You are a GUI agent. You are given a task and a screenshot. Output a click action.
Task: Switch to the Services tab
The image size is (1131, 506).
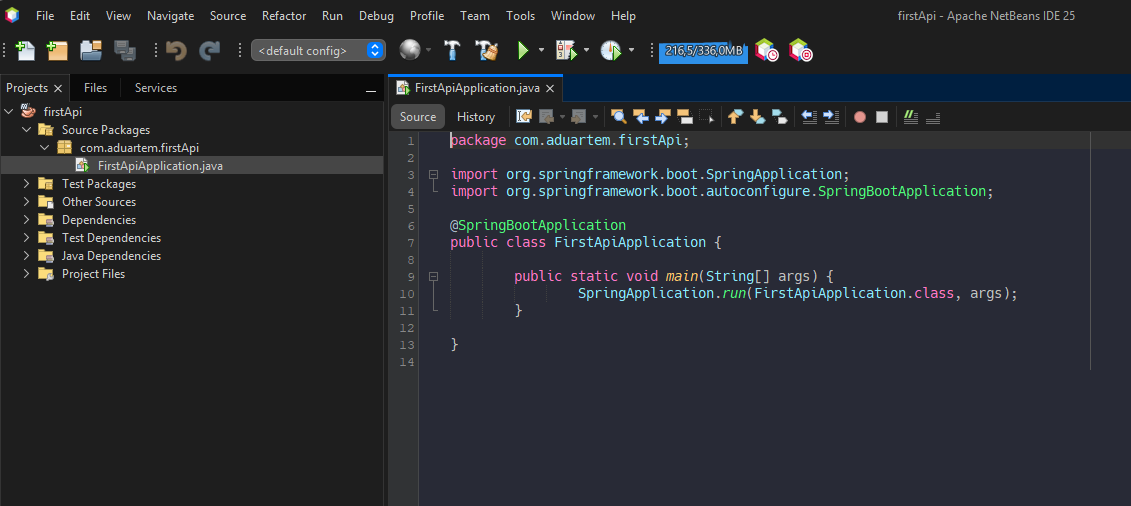tap(156, 88)
